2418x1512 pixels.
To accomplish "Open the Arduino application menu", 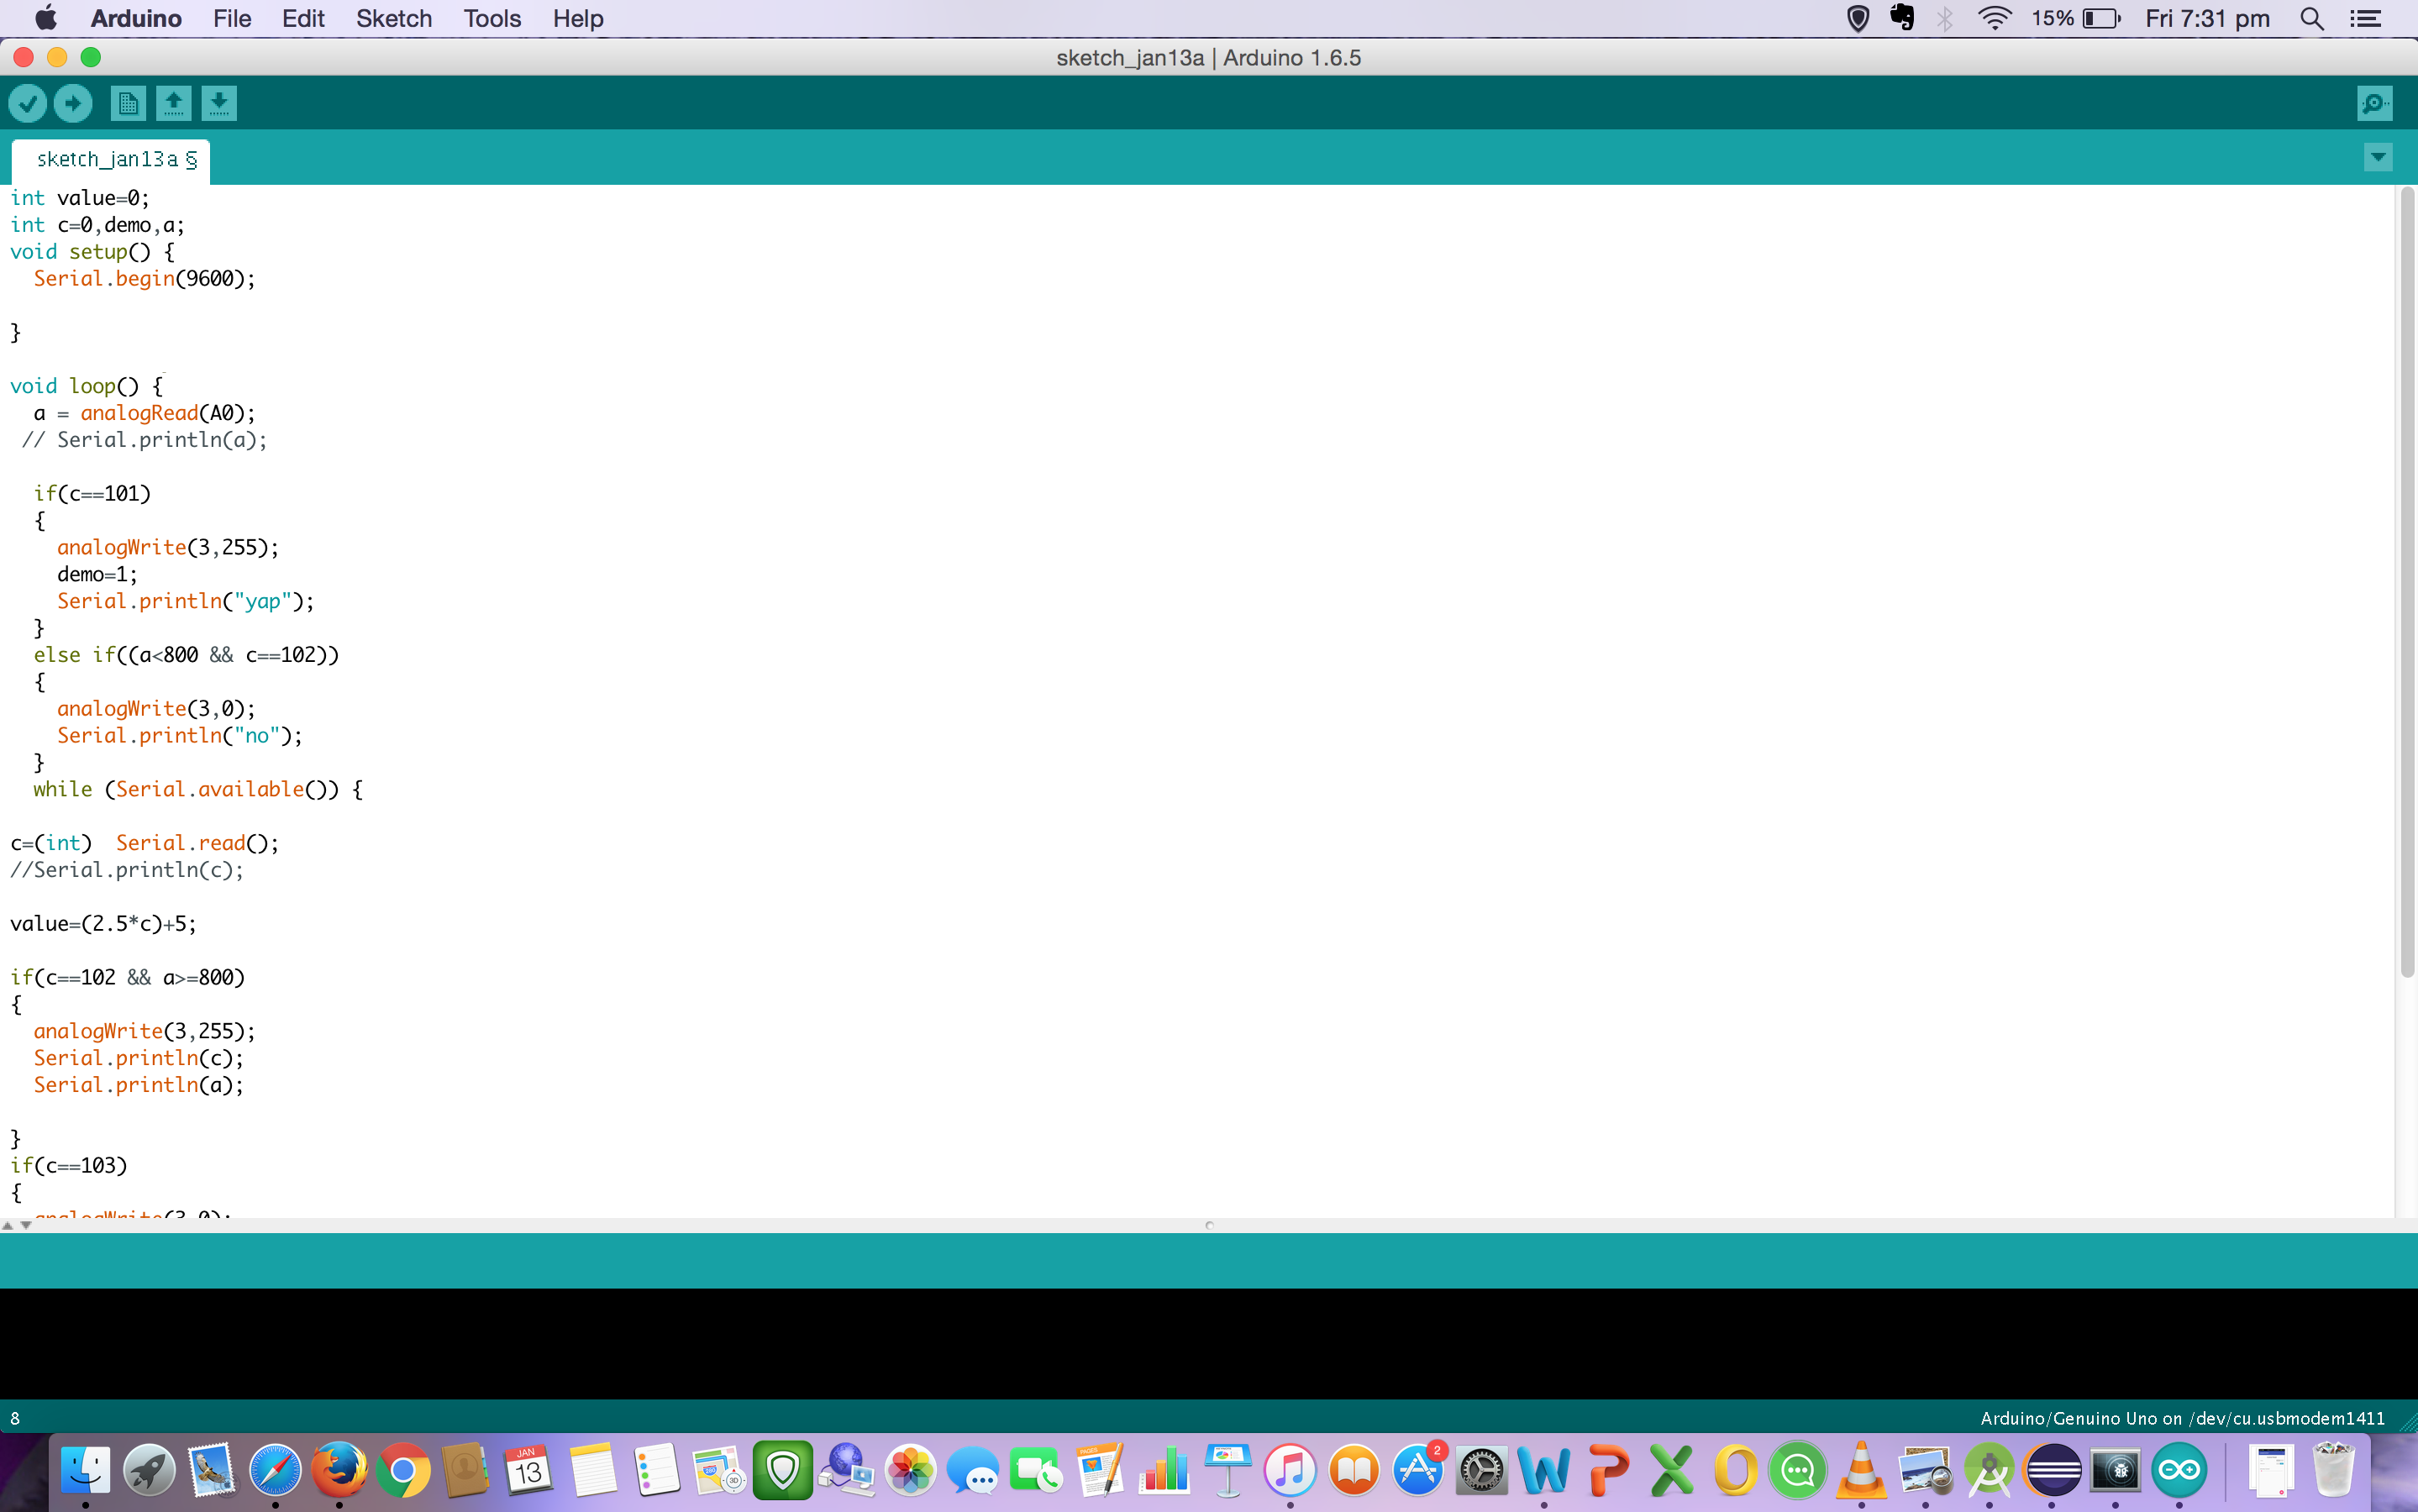I will (136, 18).
